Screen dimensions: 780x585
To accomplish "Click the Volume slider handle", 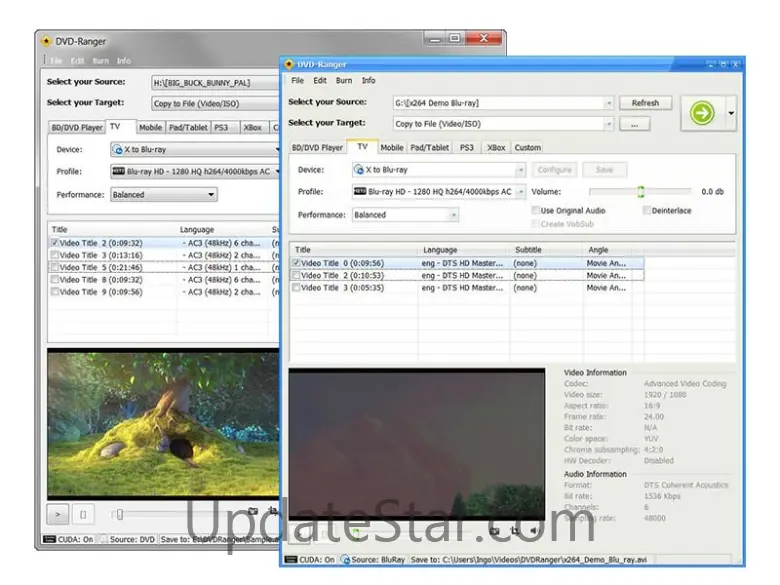I will (641, 192).
